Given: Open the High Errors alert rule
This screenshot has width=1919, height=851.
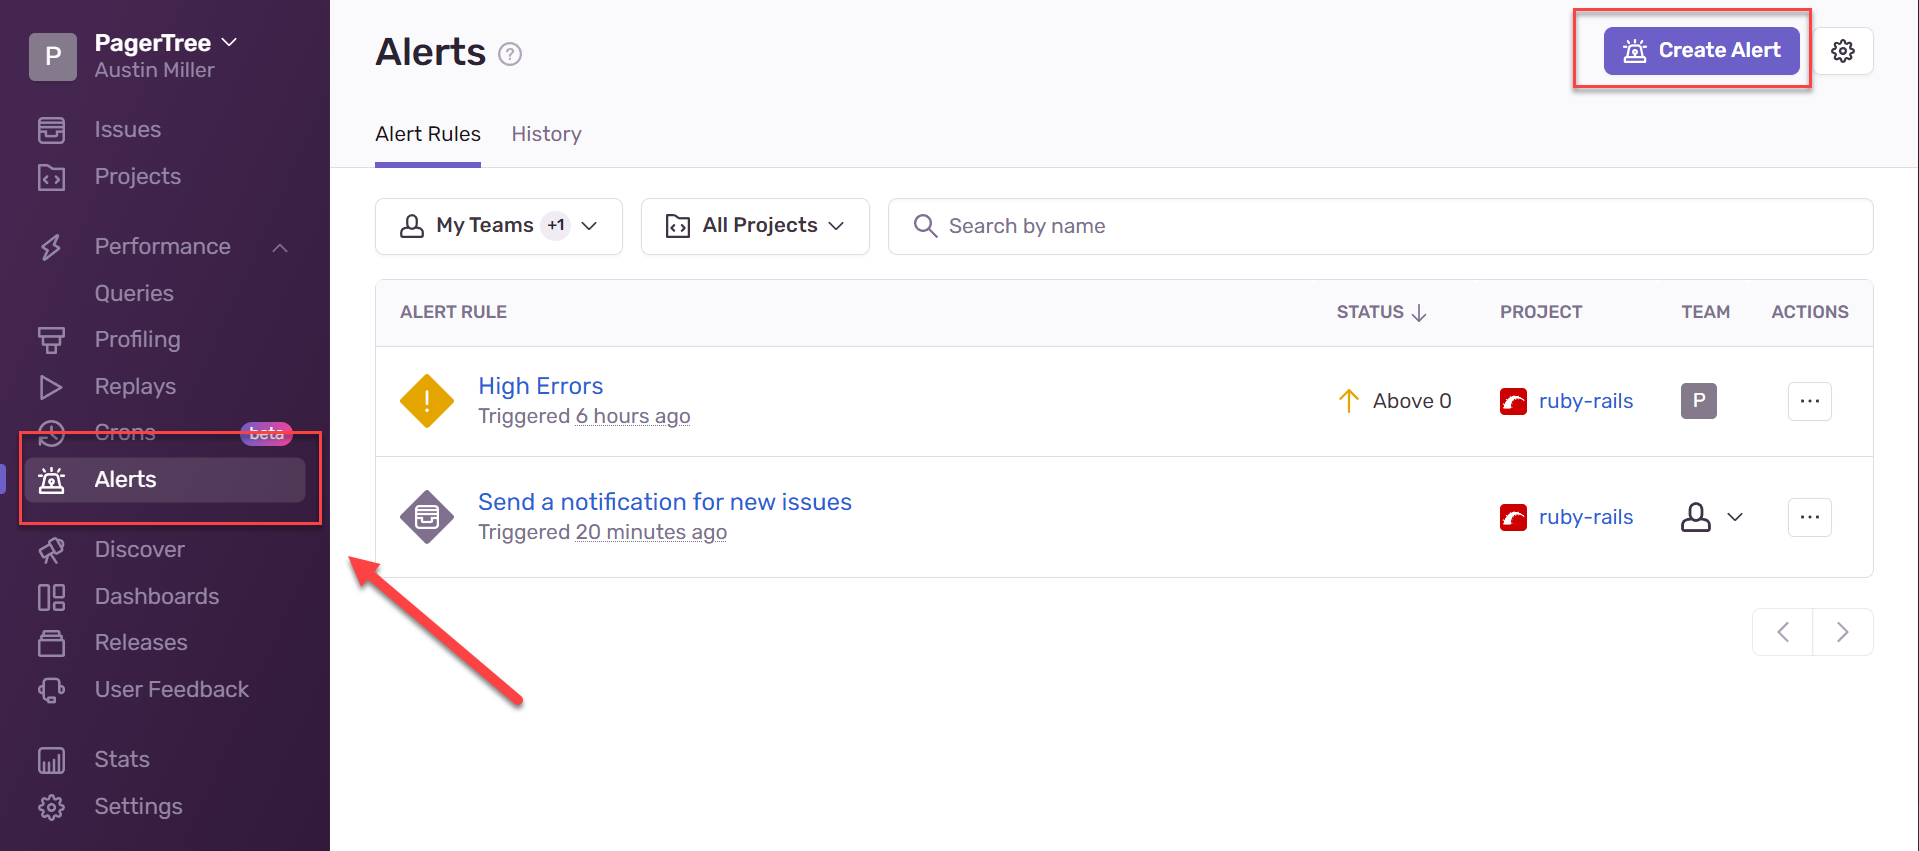Looking at the screenshot, I should click(x=540, y=386).
